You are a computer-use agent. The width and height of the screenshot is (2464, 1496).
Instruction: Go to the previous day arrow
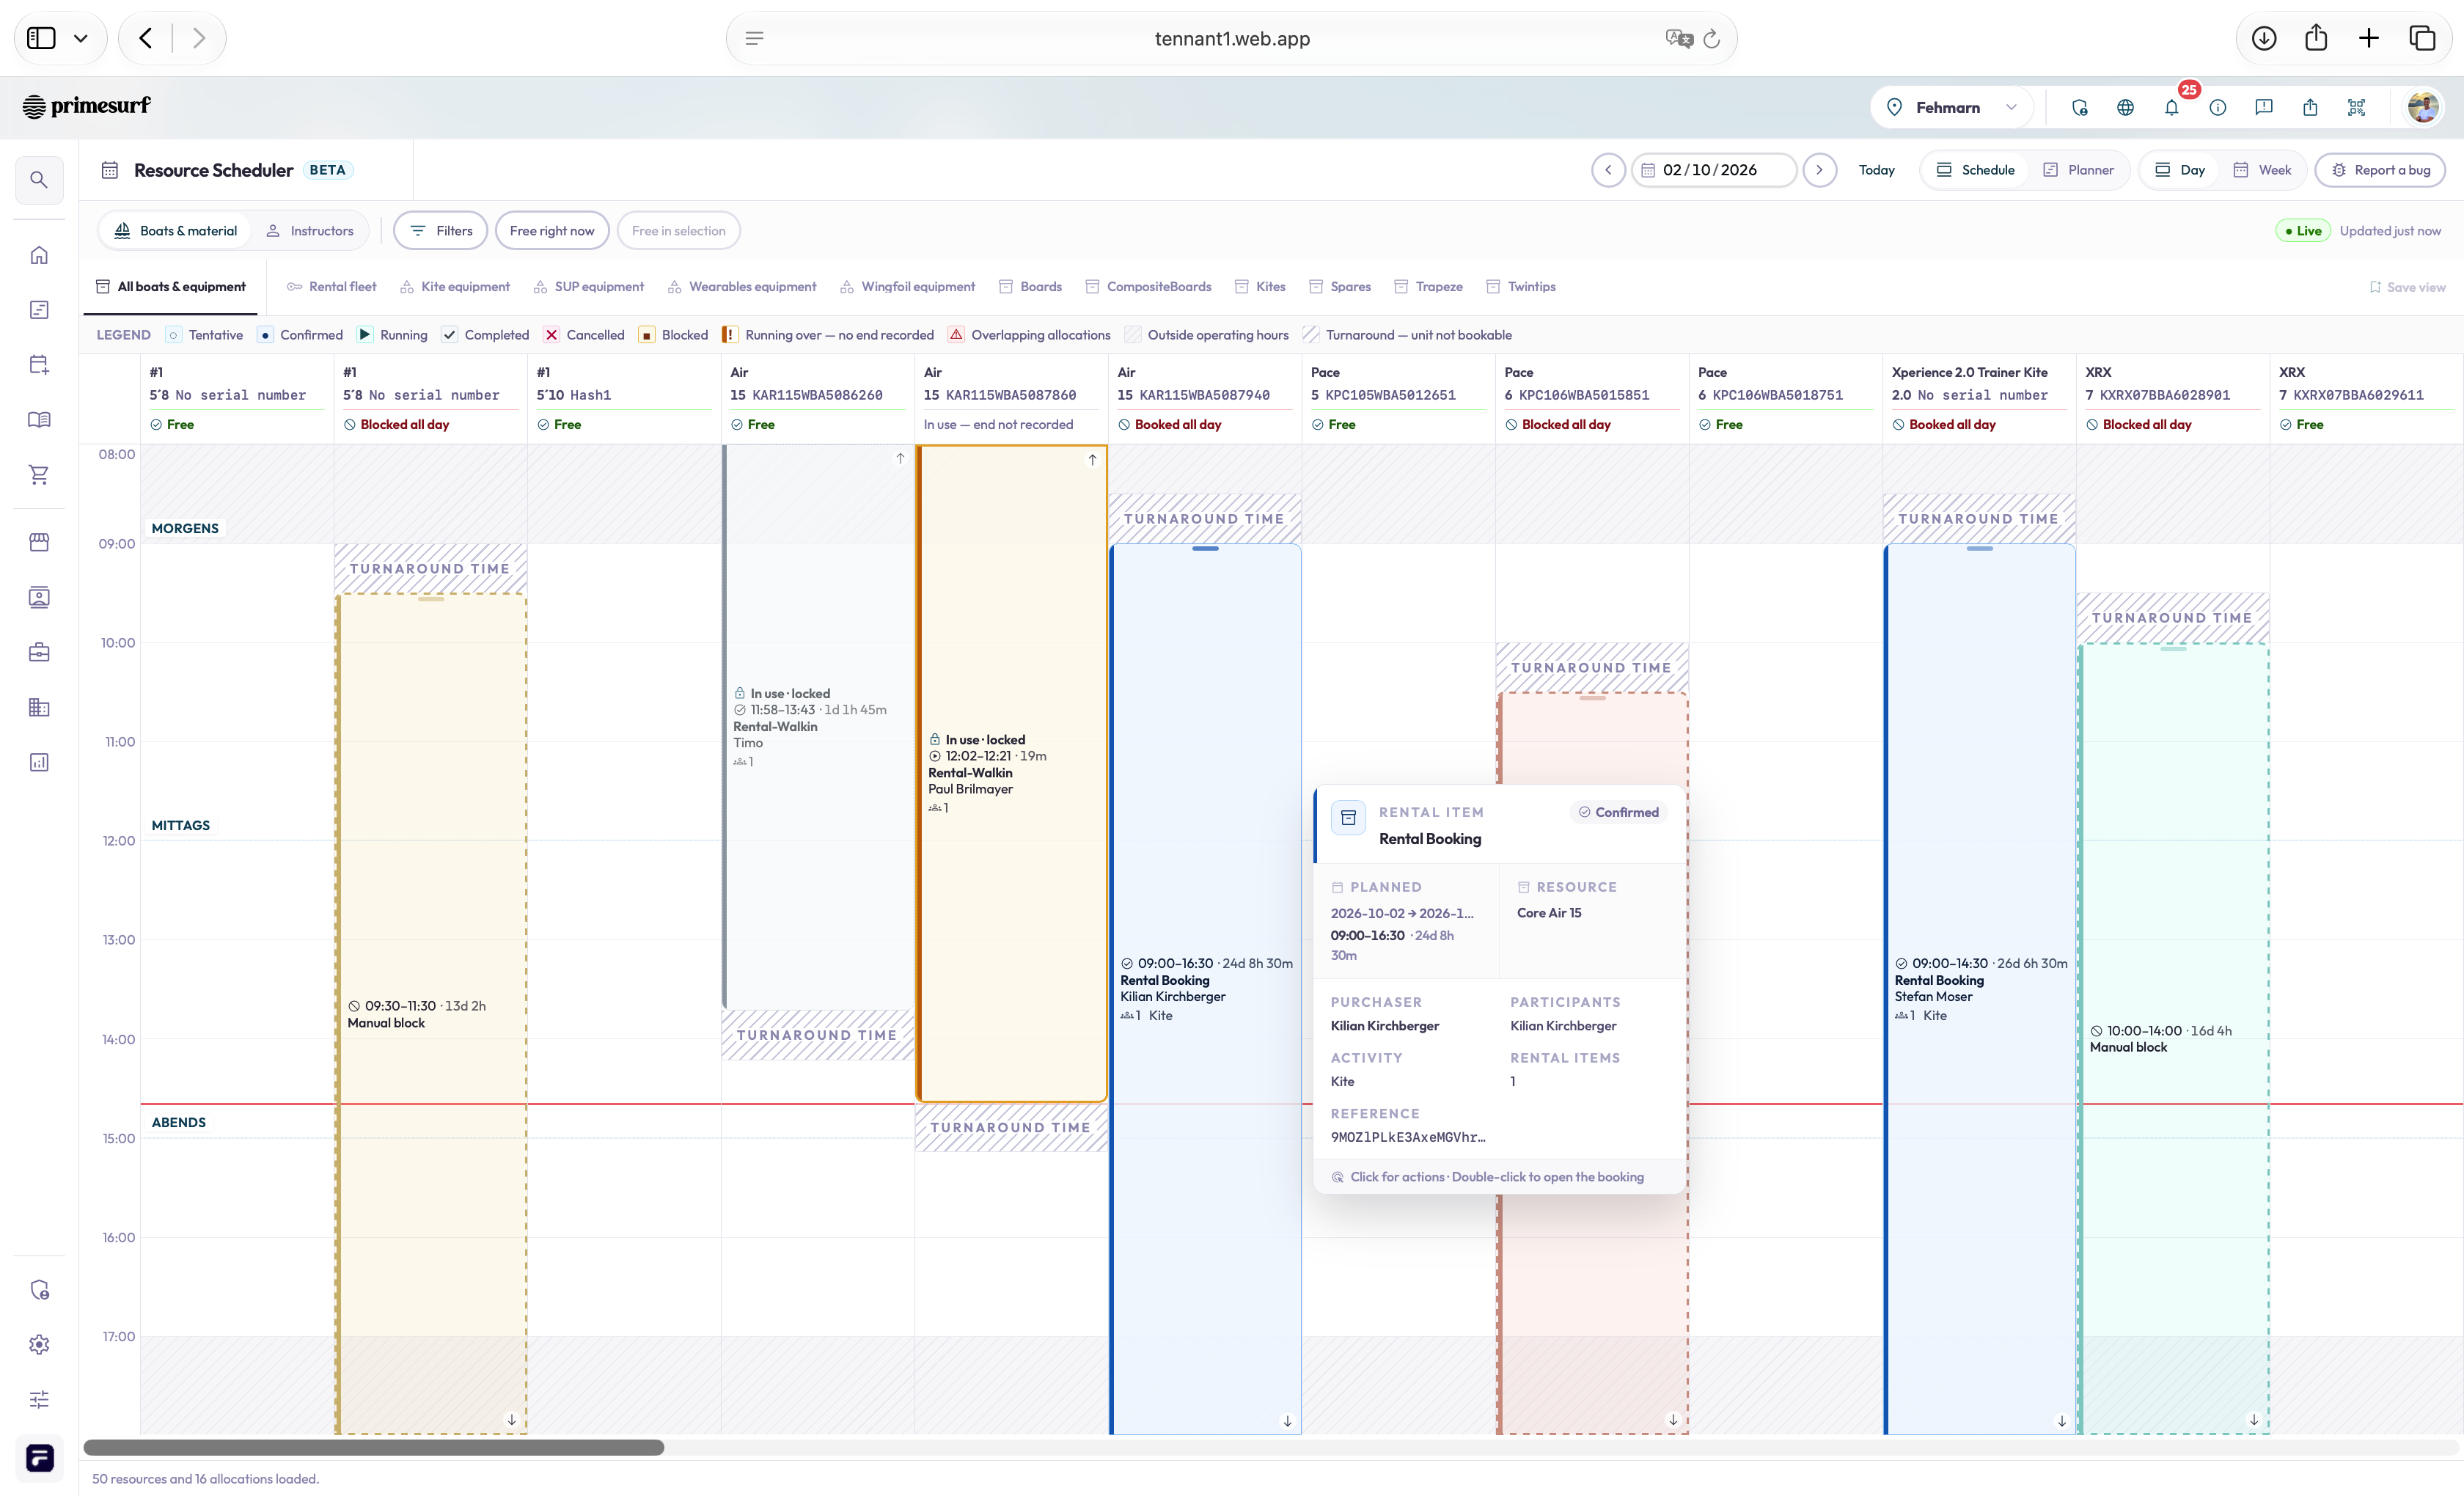pyautogui.click(x=1608, y=170)
